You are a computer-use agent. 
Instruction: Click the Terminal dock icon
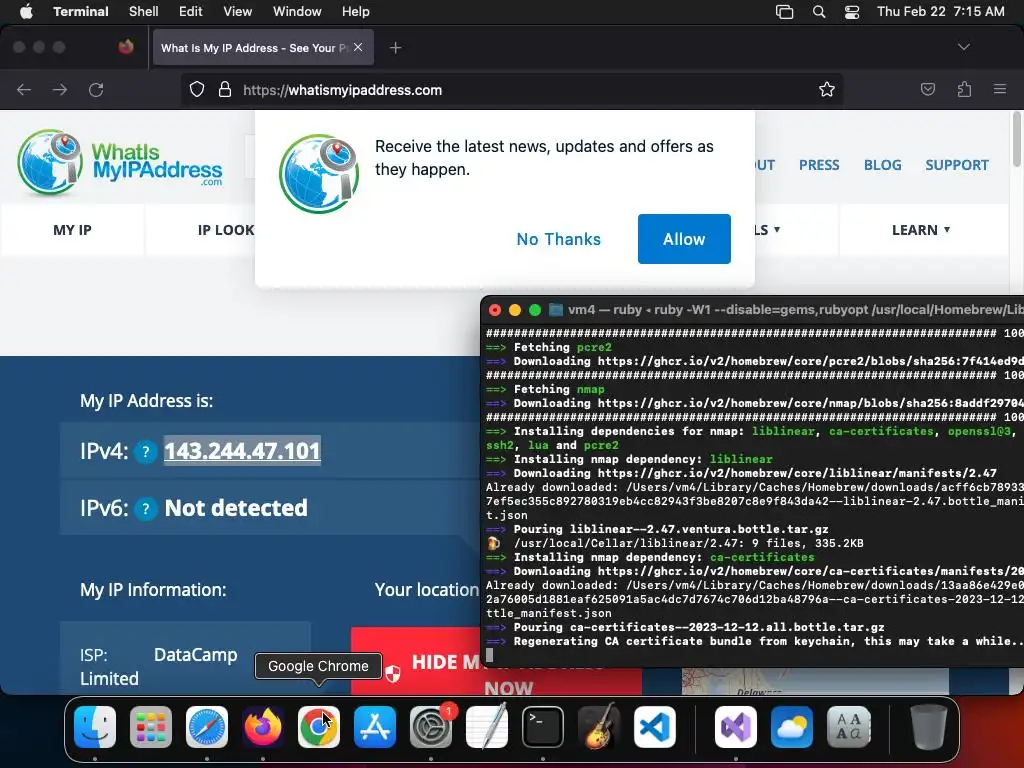[x=543, y=727]
